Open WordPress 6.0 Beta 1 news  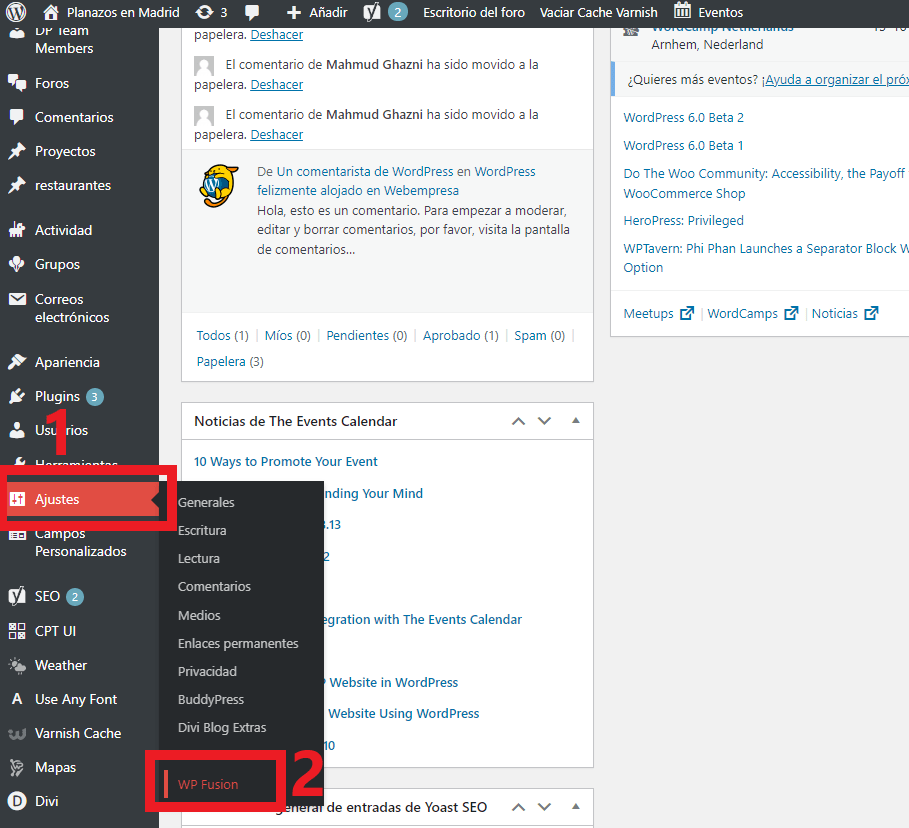click(x=683, y=145)
